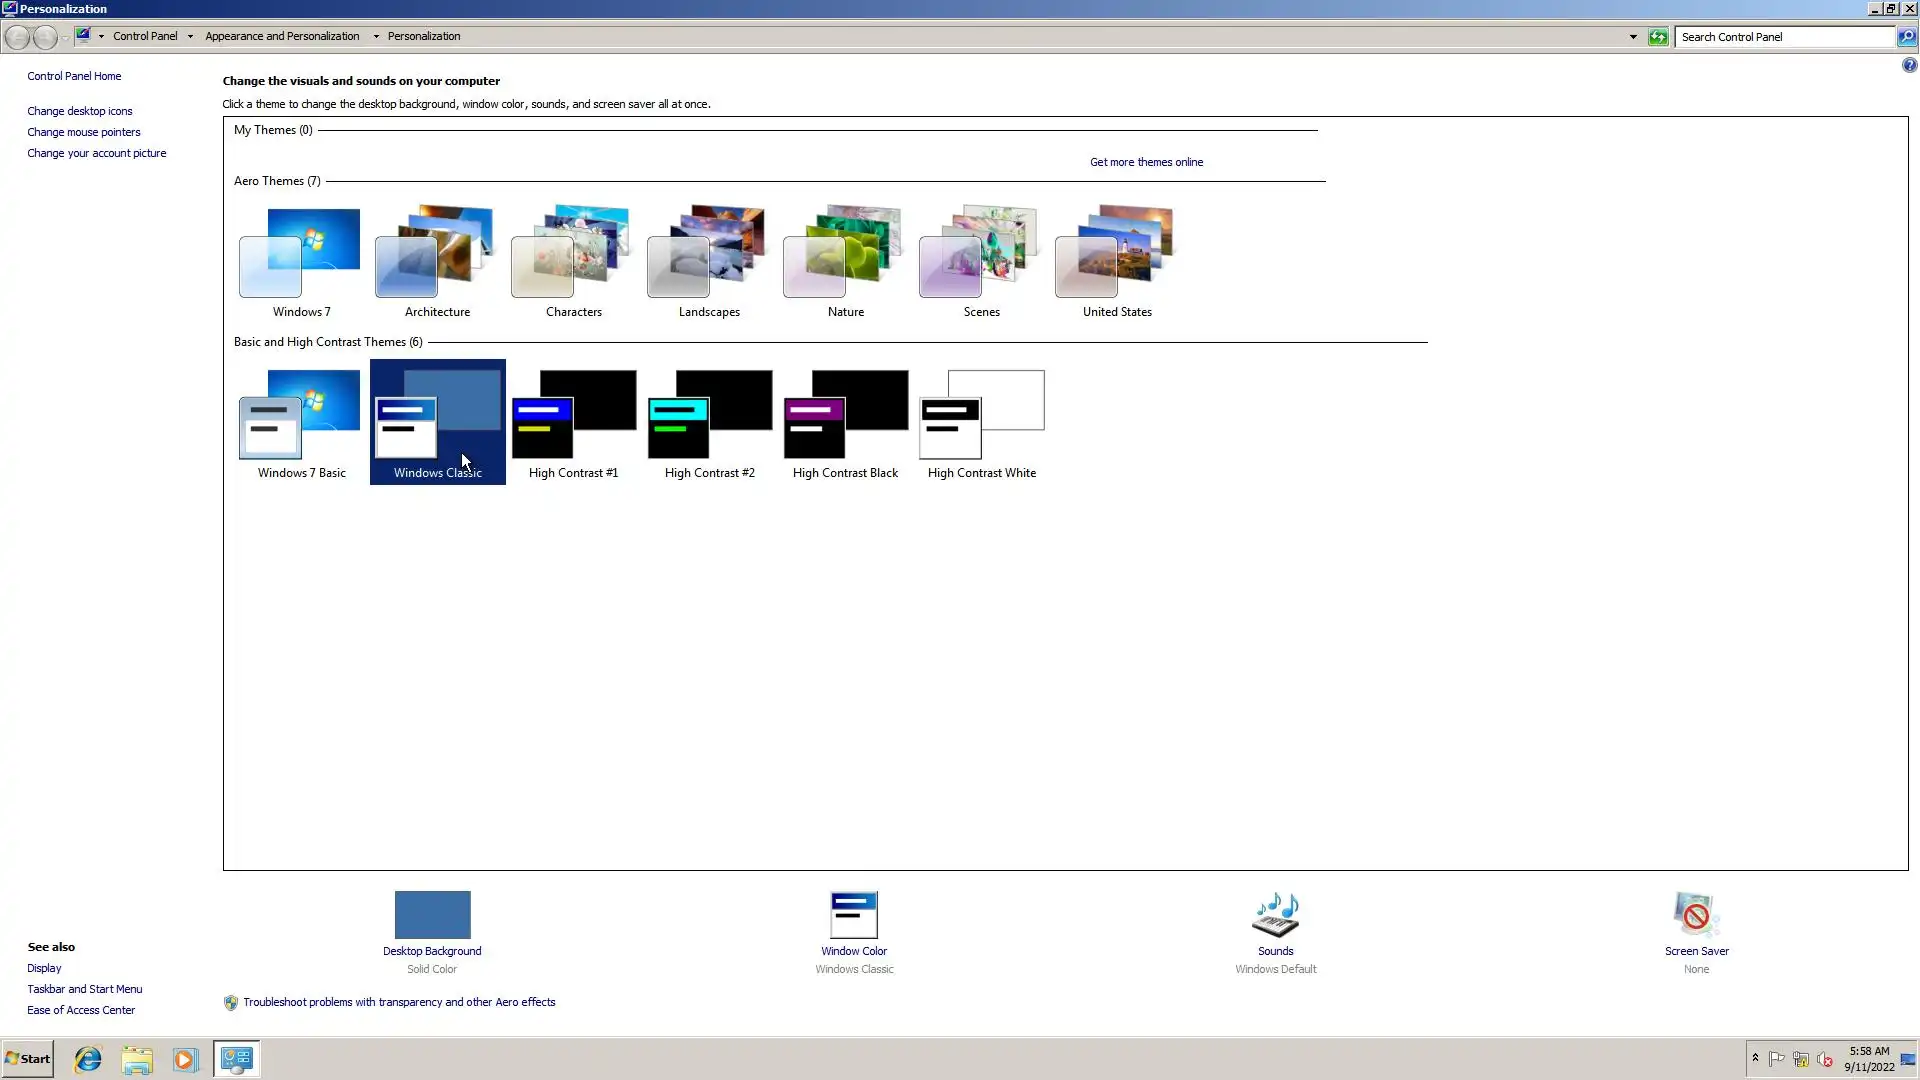This screenshot has width=1920, height=1080.
Task: Open the Sounds settings icon
Action: [x=1275, y=915]
